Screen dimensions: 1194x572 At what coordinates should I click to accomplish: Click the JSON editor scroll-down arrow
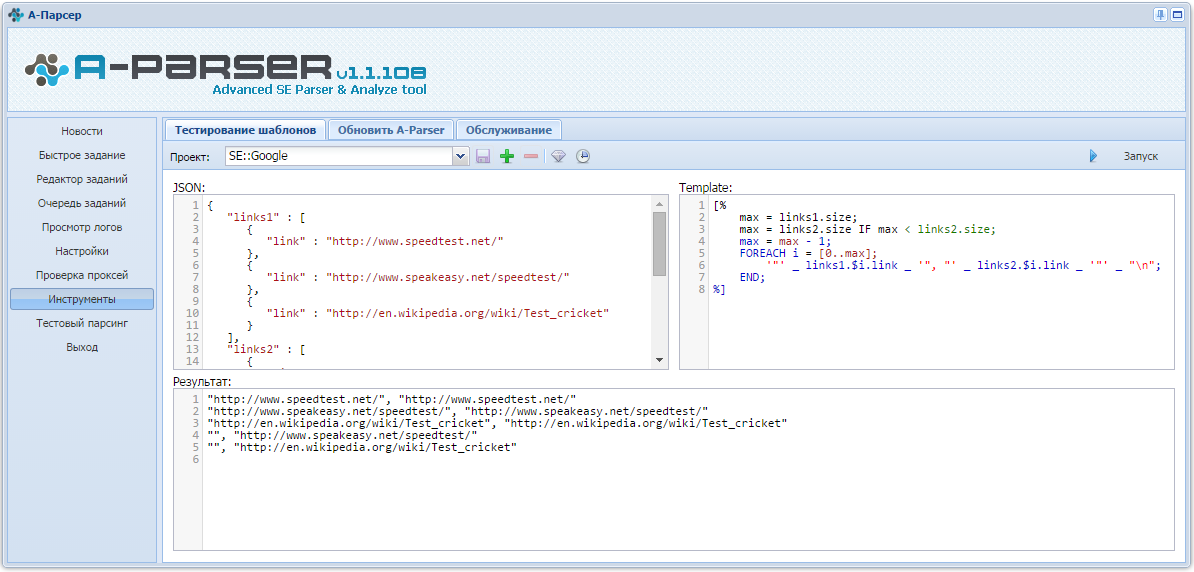click(659, 359)
